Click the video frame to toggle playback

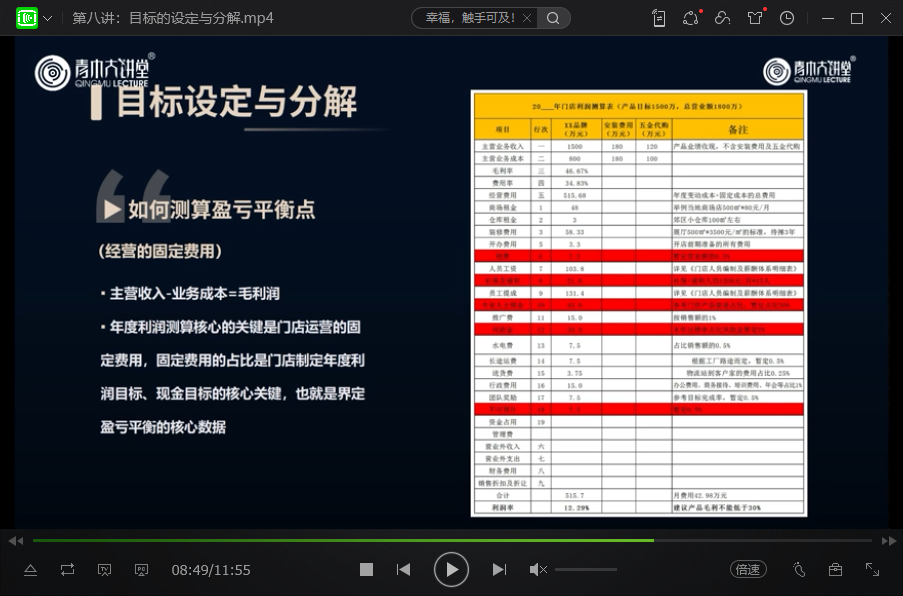(x=452, y=282)
